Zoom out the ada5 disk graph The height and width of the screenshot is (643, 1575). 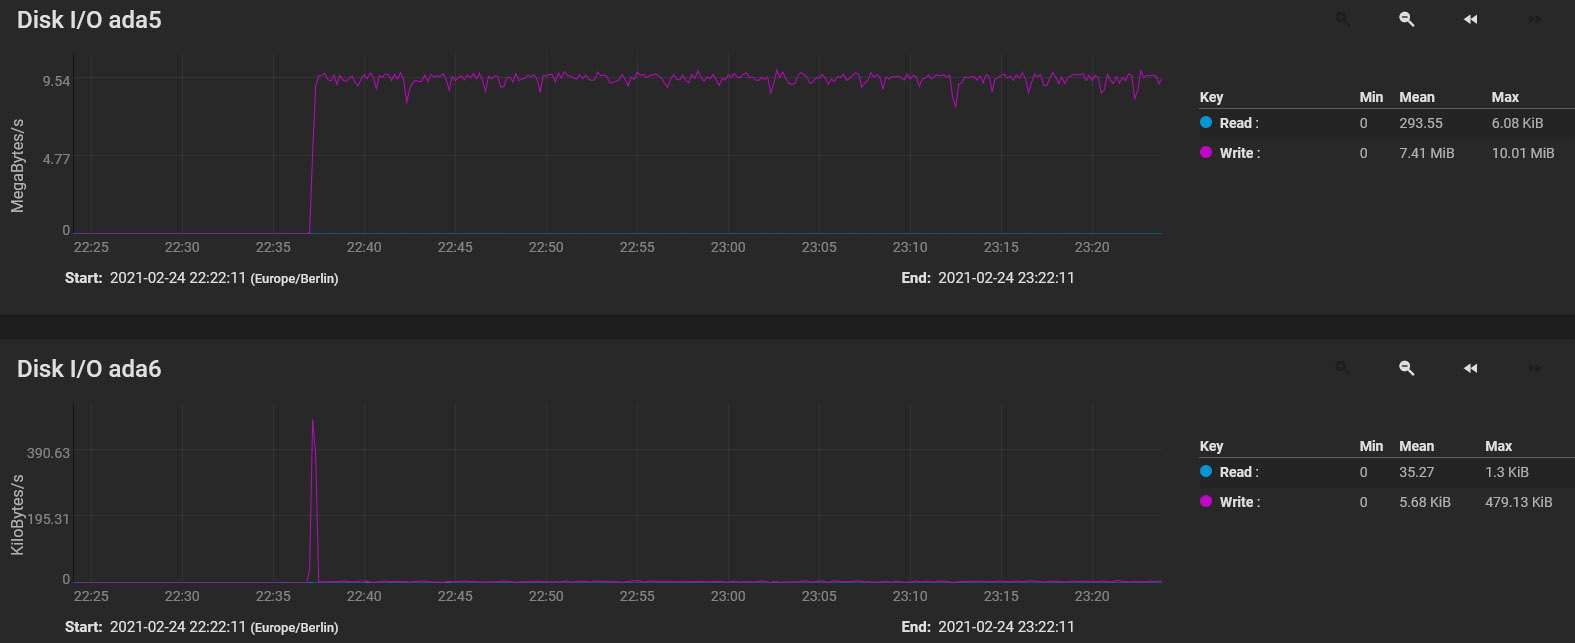click(x=1406, y=19)
